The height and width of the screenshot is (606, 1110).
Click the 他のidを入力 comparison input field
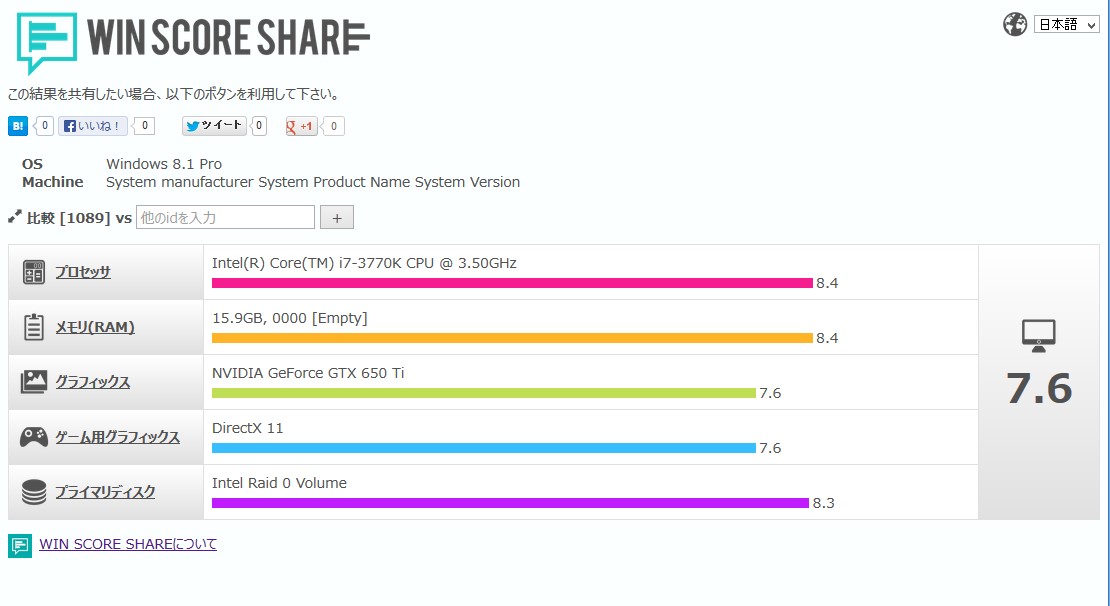click(225, 217)
